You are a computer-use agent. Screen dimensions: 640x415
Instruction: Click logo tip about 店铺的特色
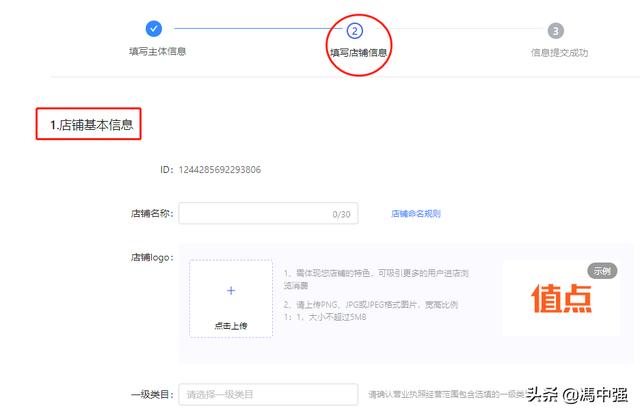(376, 279)
